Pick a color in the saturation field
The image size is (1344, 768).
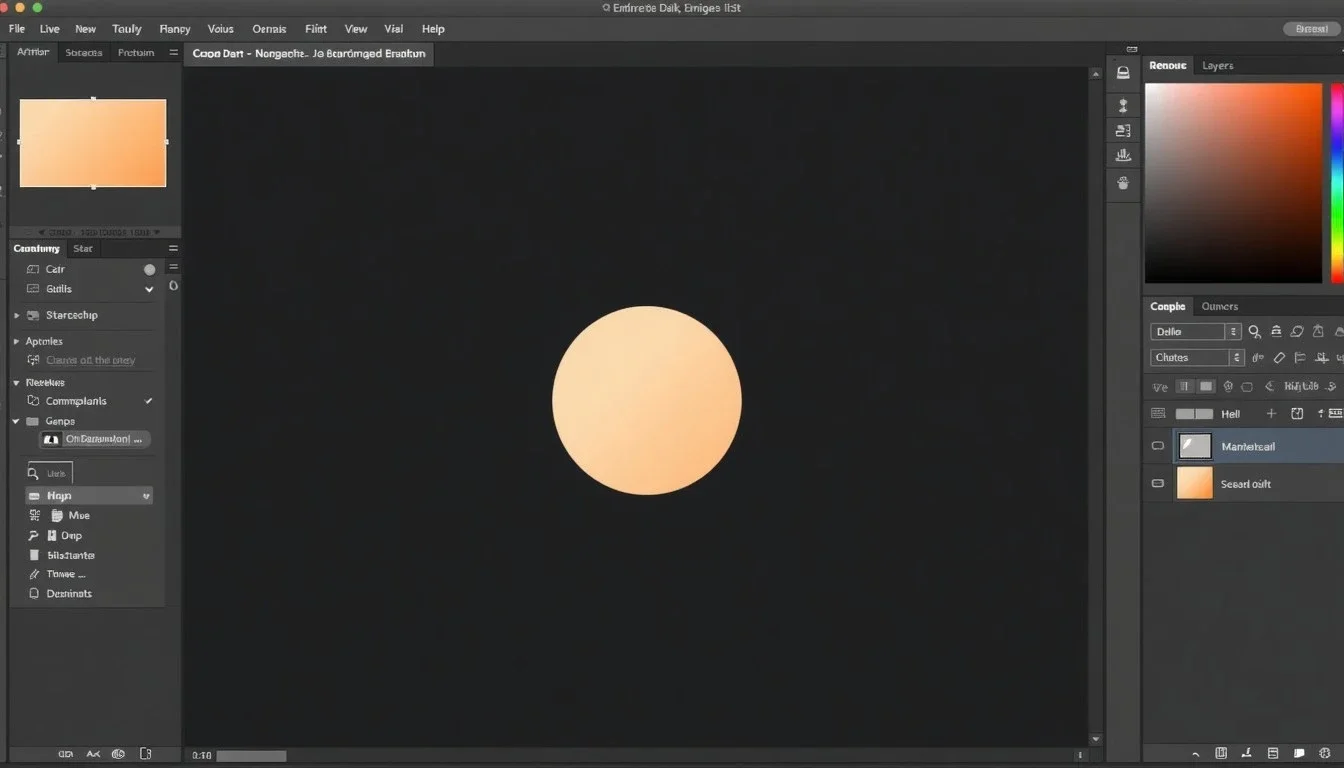click(1233, 183)
